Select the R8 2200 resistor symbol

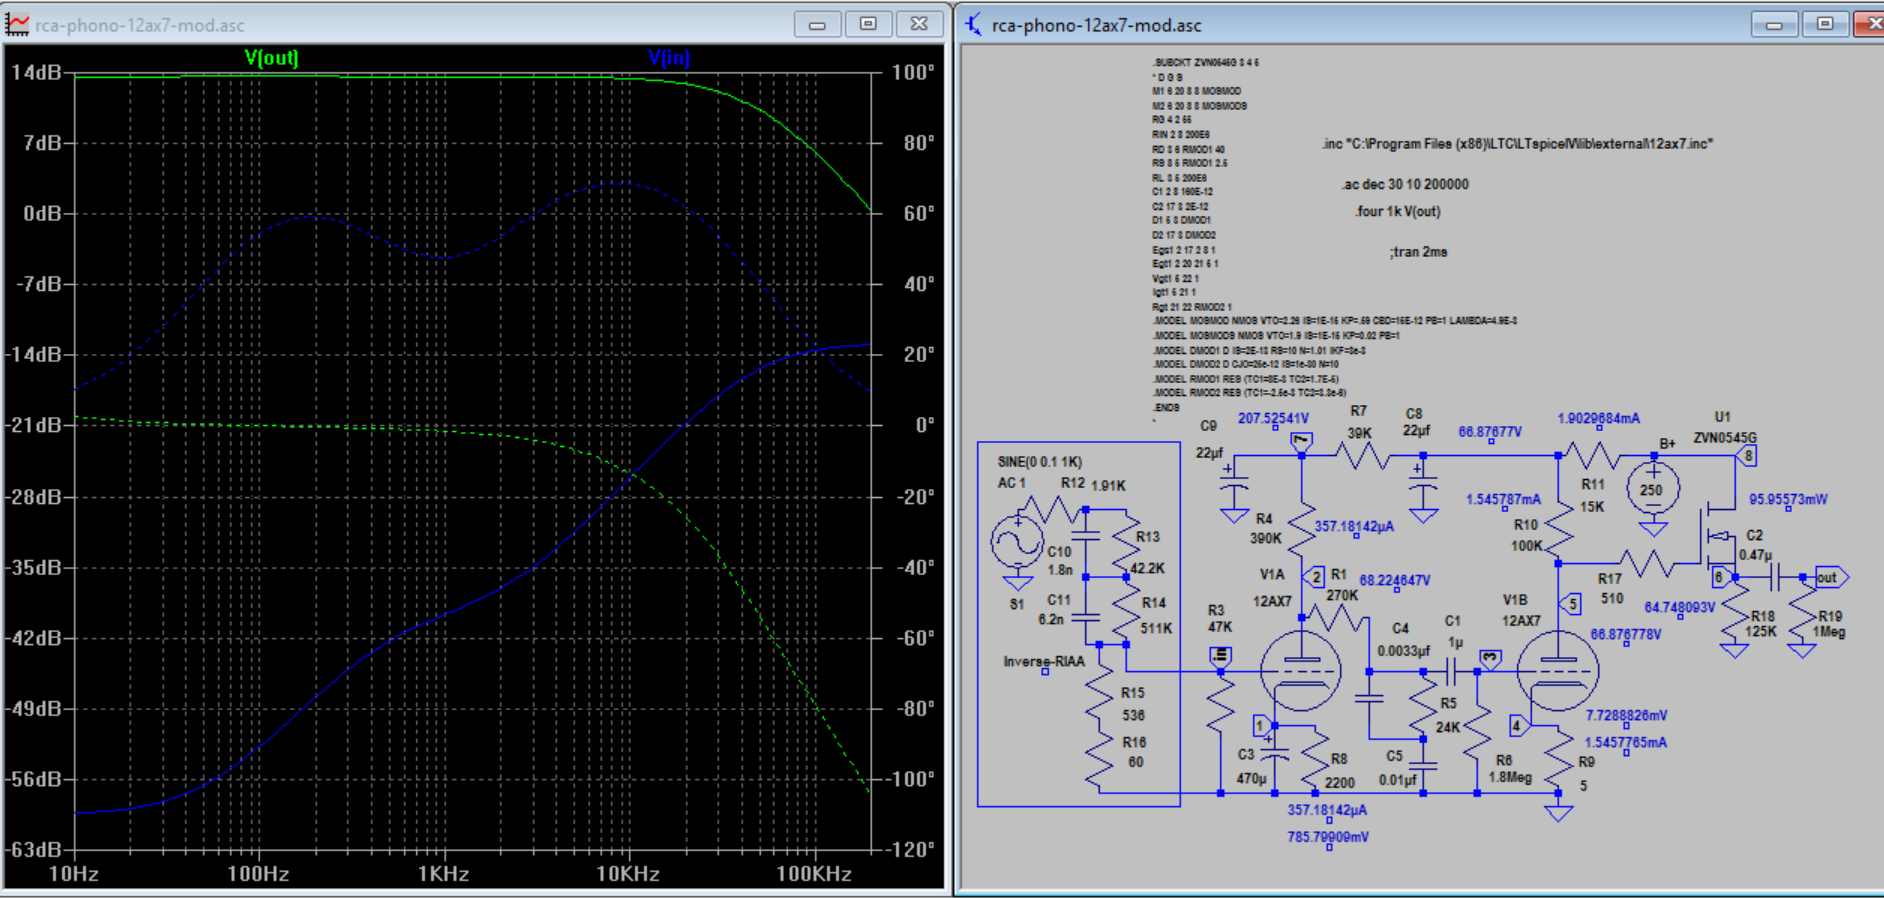click(x=1314, y=757)
